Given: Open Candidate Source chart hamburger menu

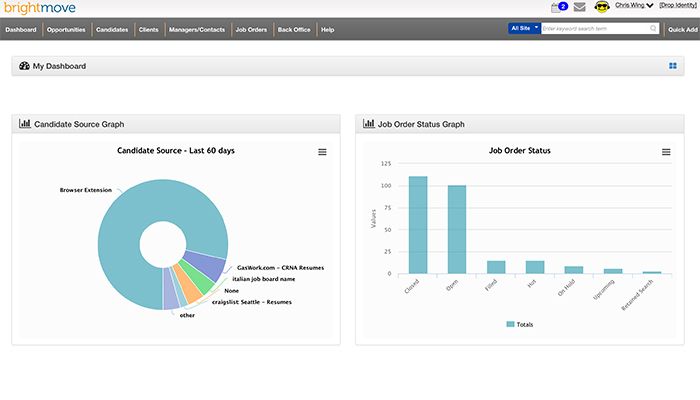Looking at the screenshot, I should [322, 152].
